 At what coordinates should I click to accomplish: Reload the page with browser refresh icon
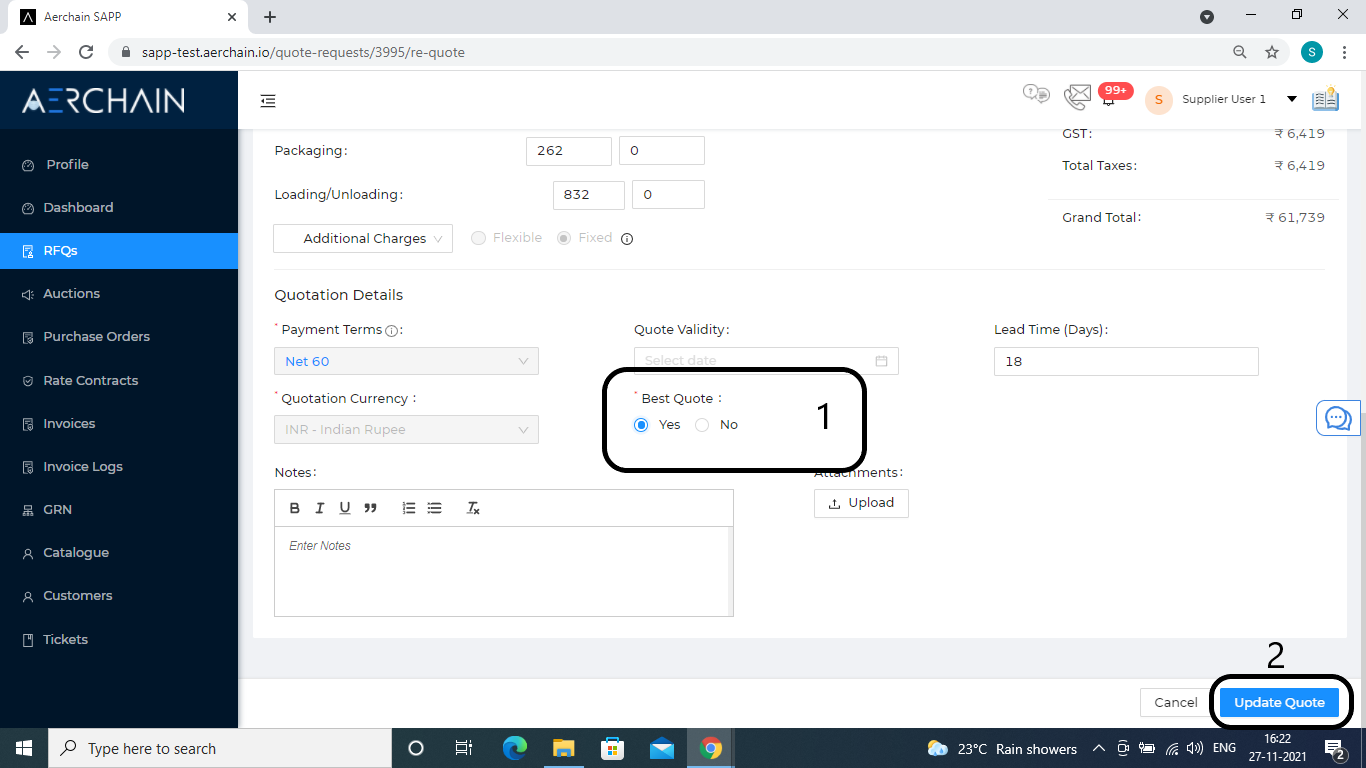pyautogui.click(x=86, y=52)
